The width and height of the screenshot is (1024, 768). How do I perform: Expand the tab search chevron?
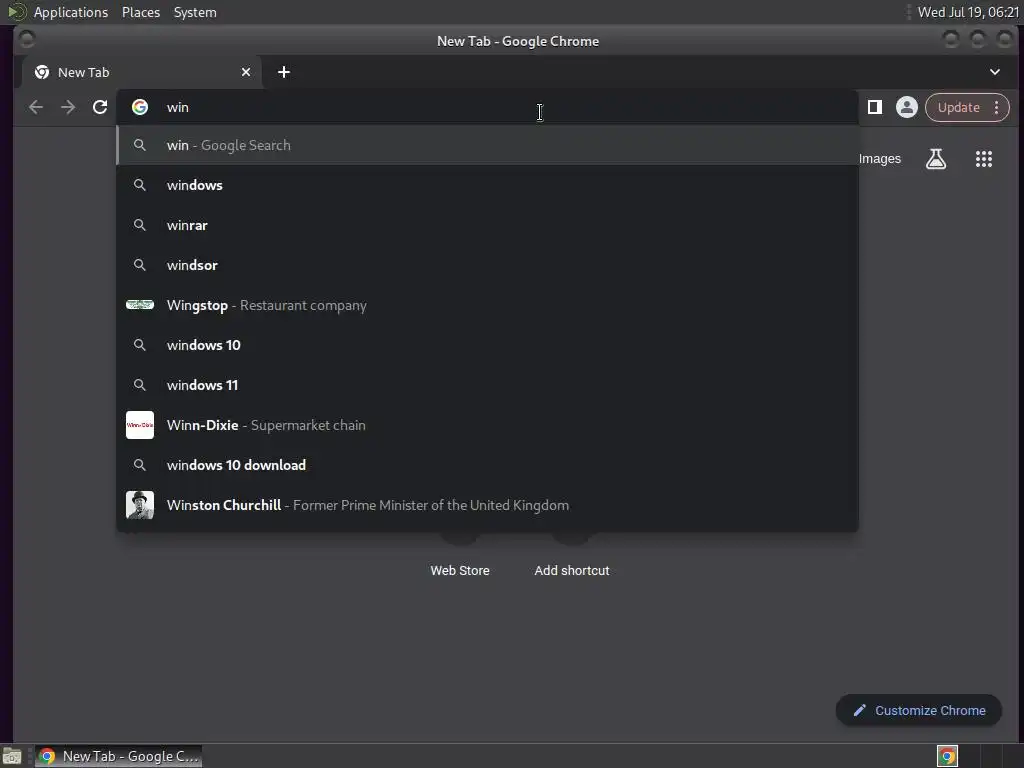(995, 72)
